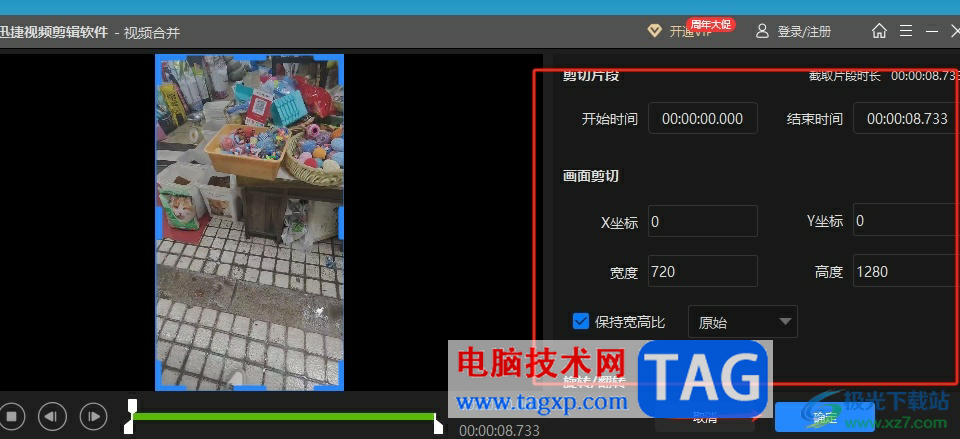Click the 取消 cancel button
The height and width of the screenshot is (439, 960).
(x=705, y=418)
